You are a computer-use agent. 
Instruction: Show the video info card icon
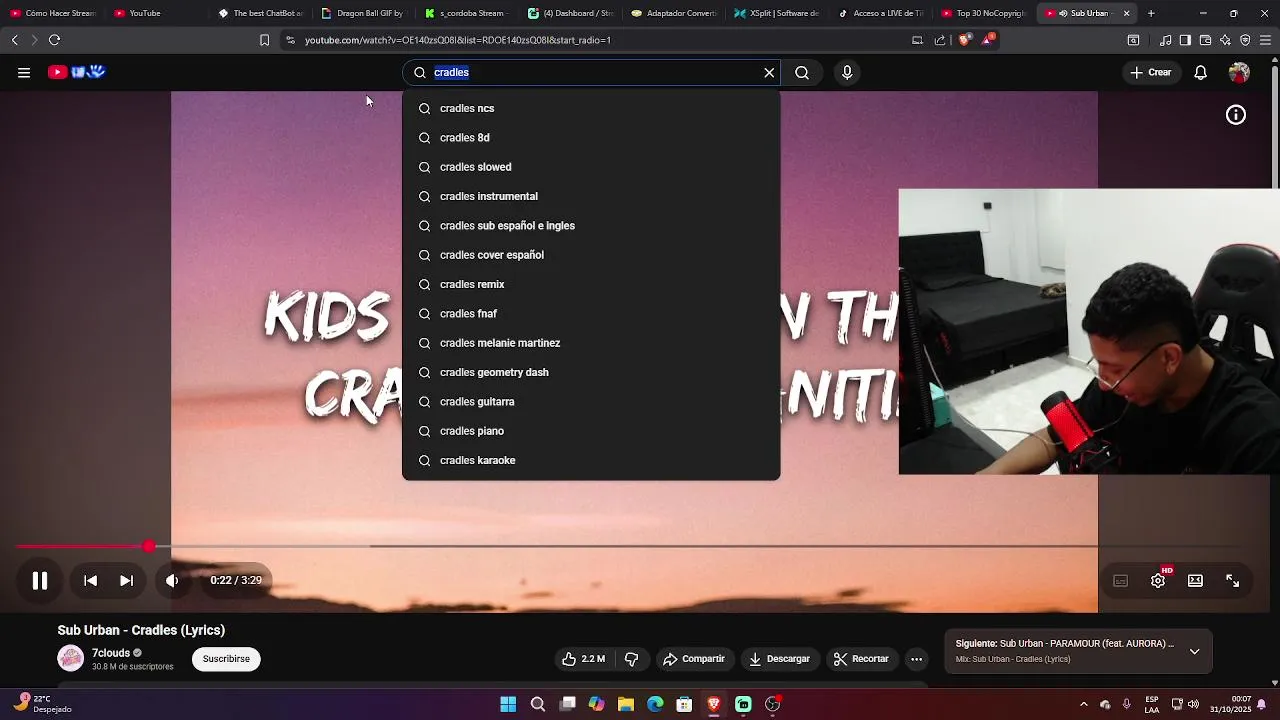tap(1236, 115)
